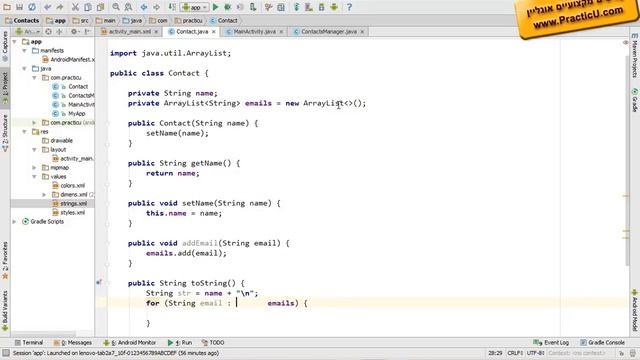Image resolution: width=640 pixels, height=360 pixels.
Task: Click the Open folder toolbar icon
Action: coord(7,7)
